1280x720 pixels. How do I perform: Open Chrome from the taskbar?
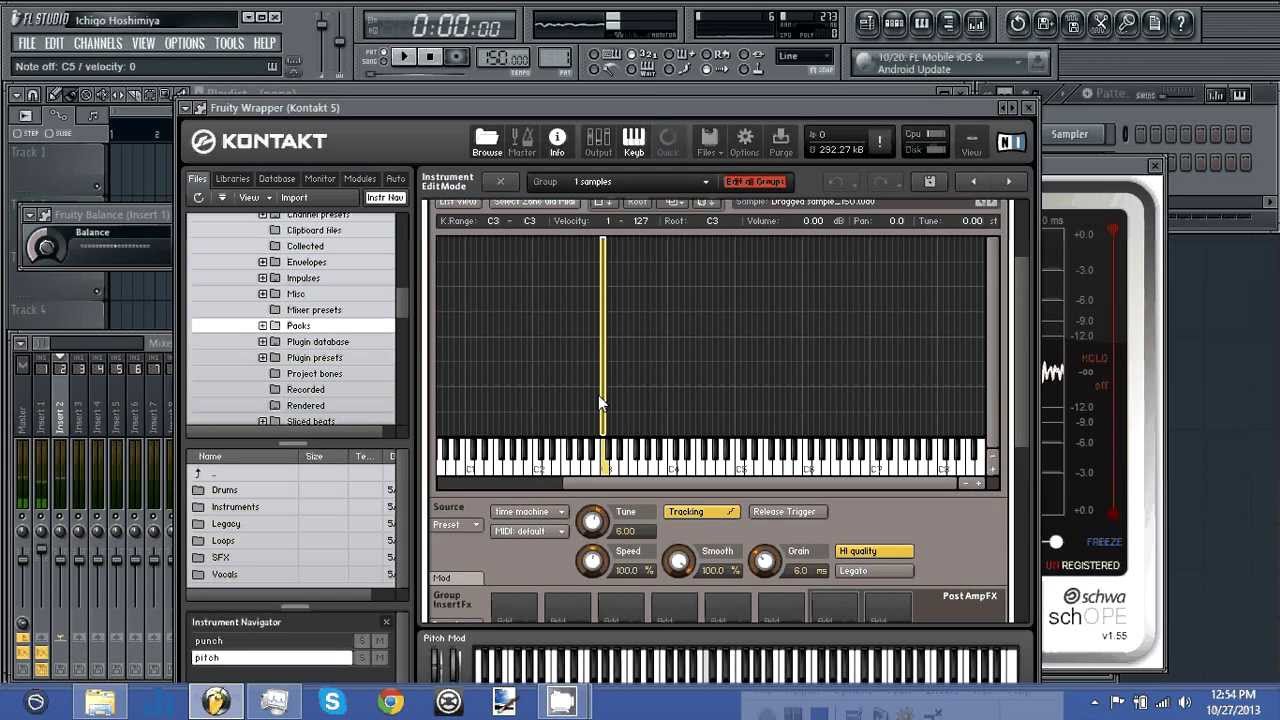coord(390,702)
